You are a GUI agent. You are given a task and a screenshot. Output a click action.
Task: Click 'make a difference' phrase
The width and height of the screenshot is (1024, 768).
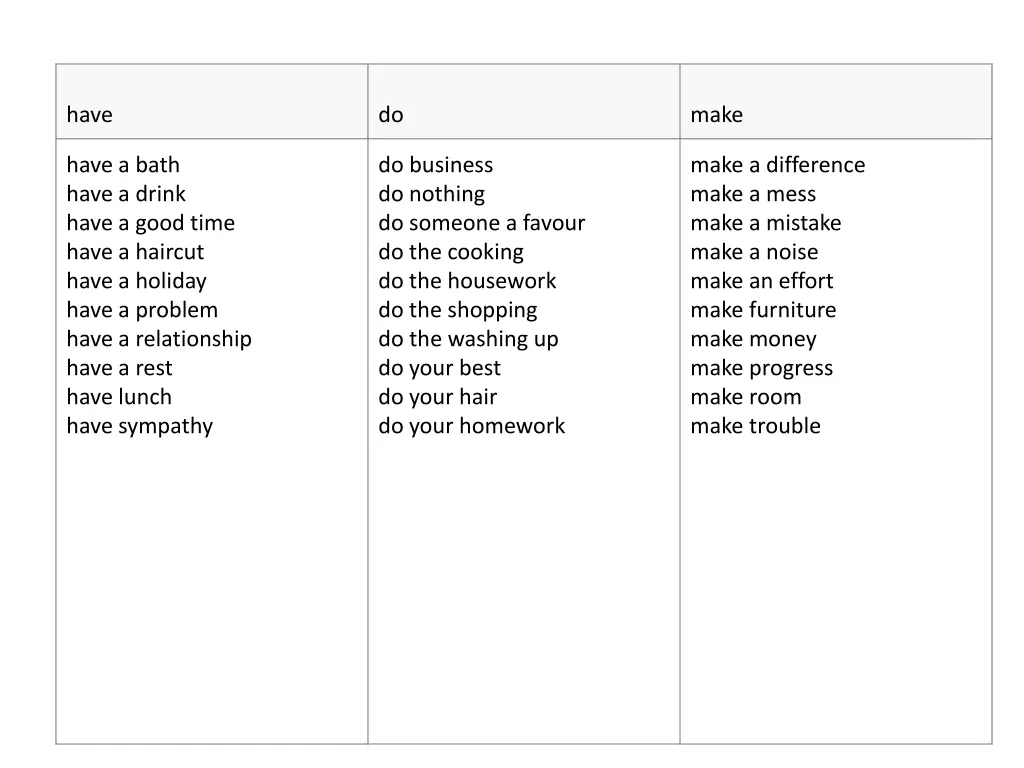pyautogui.click(x=778, y=165)
